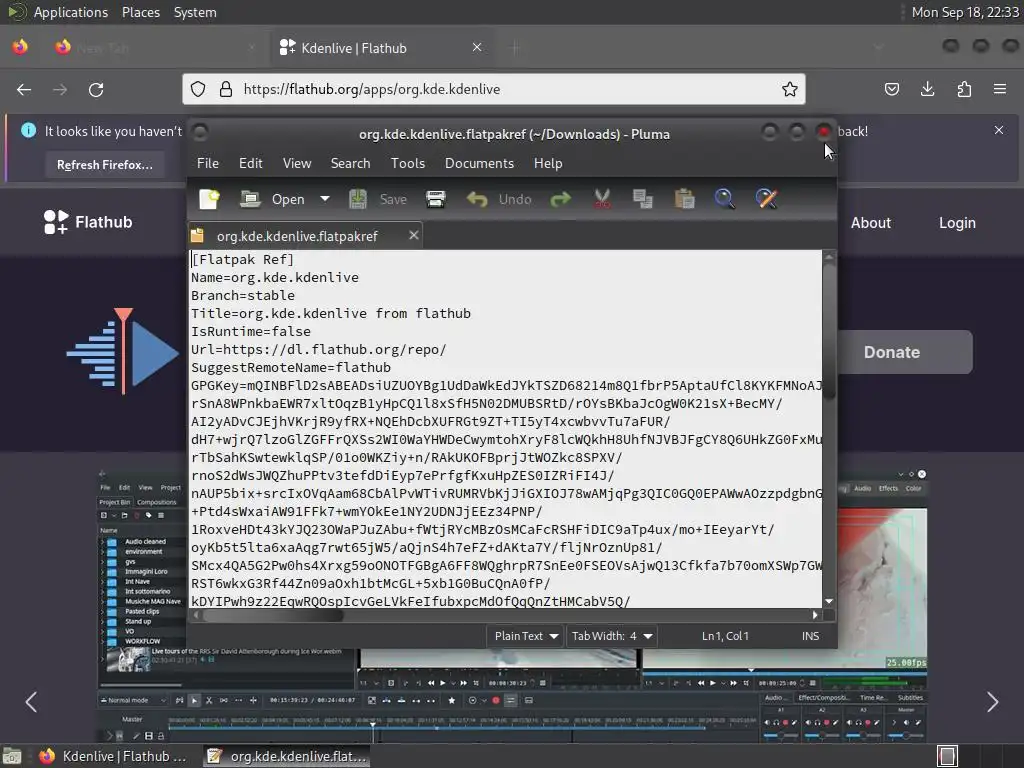Click the shield tracking protection icon
The image size is (1024, 768).
tap(199, 89)
